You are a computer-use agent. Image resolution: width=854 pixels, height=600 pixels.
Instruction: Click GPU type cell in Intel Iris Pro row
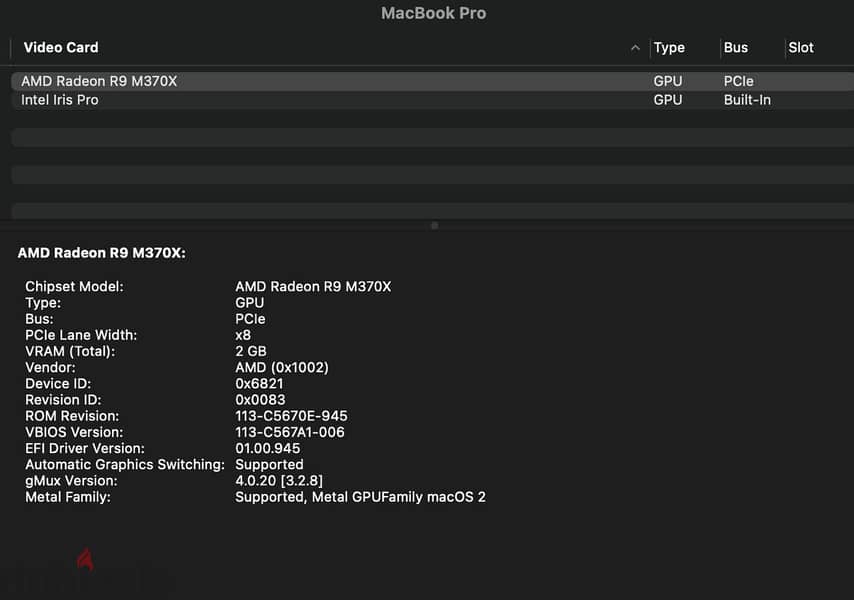click(x=668, y=100)
